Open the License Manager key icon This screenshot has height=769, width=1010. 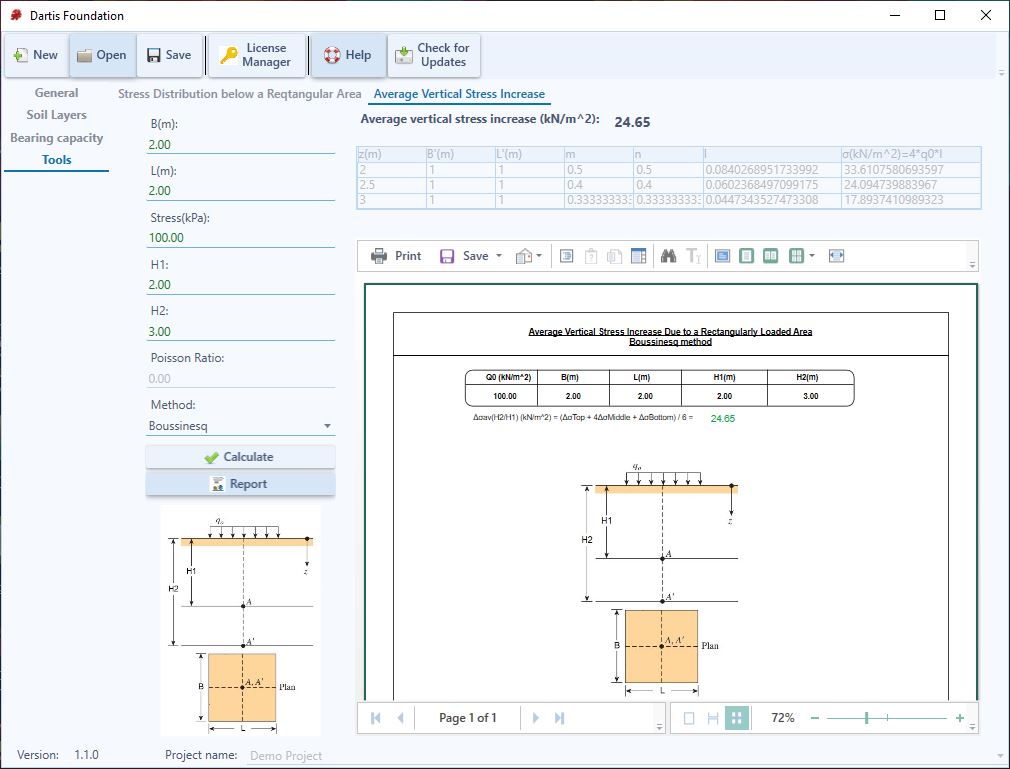(x=229, y=55)
